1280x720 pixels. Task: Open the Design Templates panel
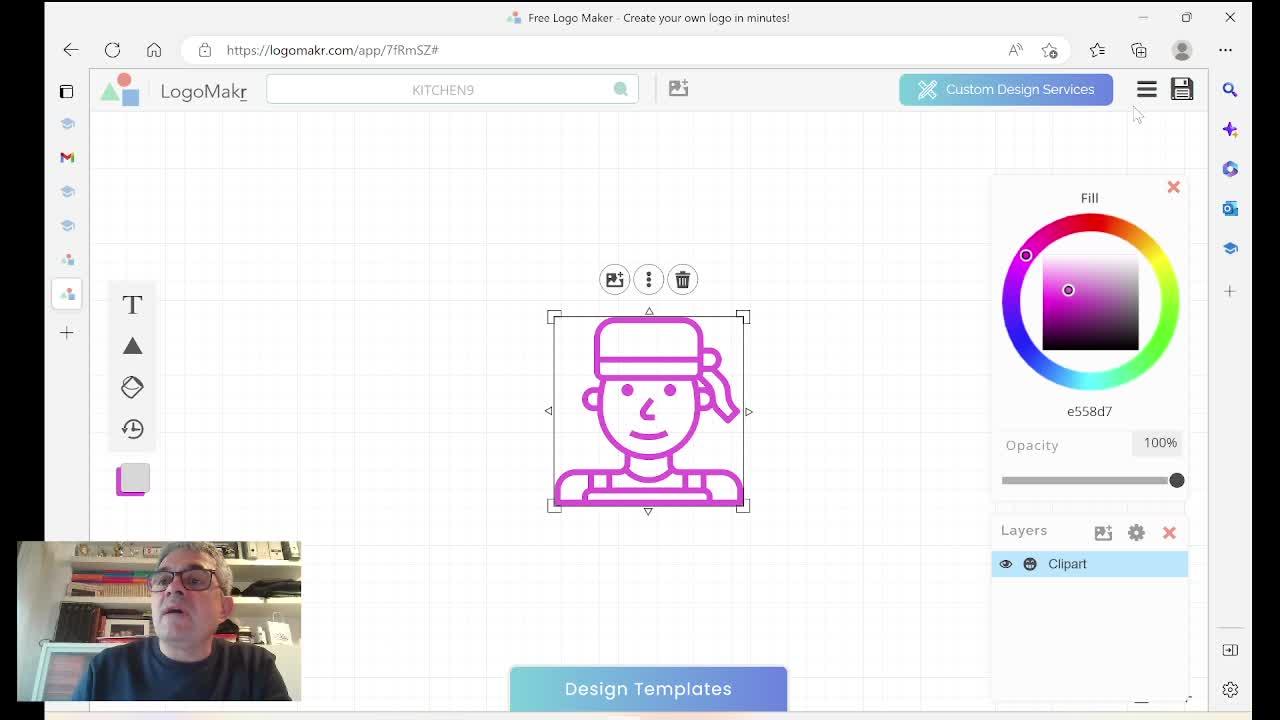click(648, 689)
